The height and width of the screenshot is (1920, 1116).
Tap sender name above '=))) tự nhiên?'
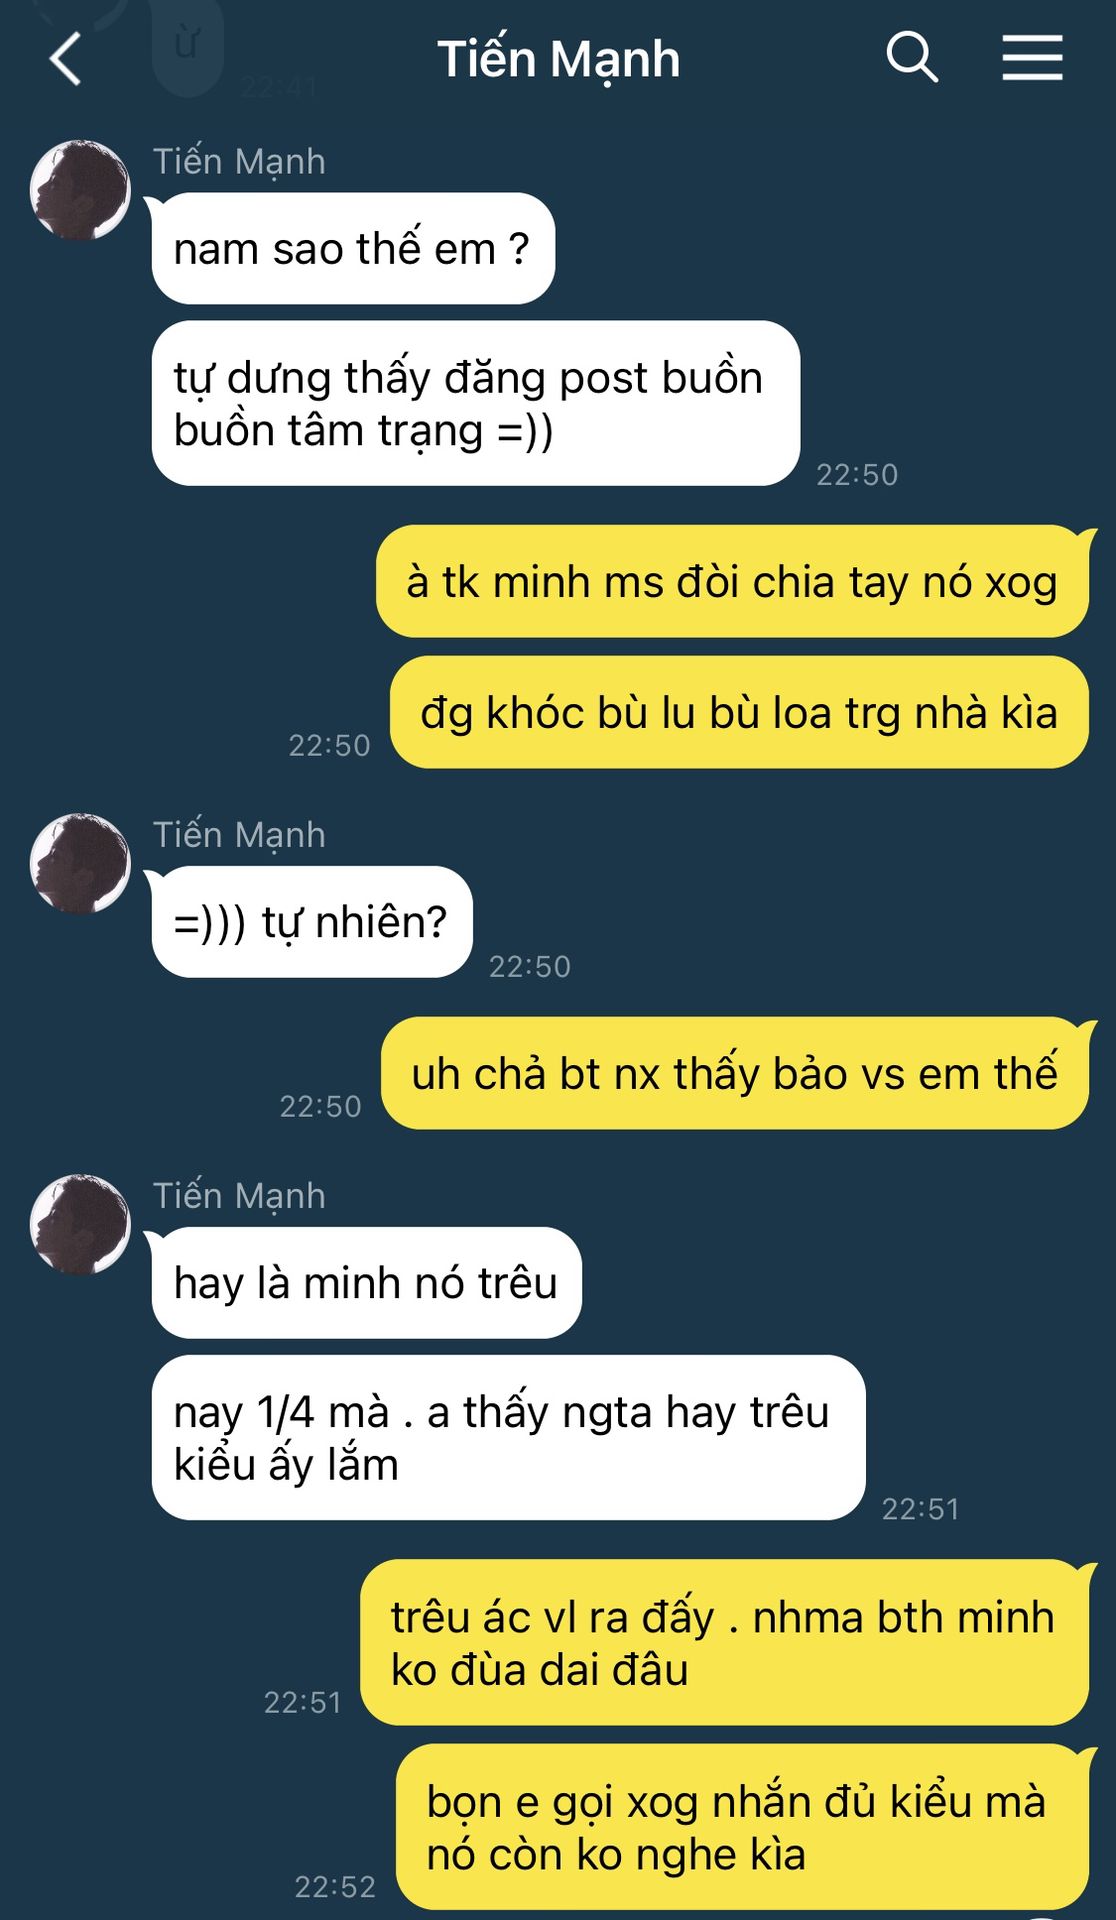(x=239, y=834)
